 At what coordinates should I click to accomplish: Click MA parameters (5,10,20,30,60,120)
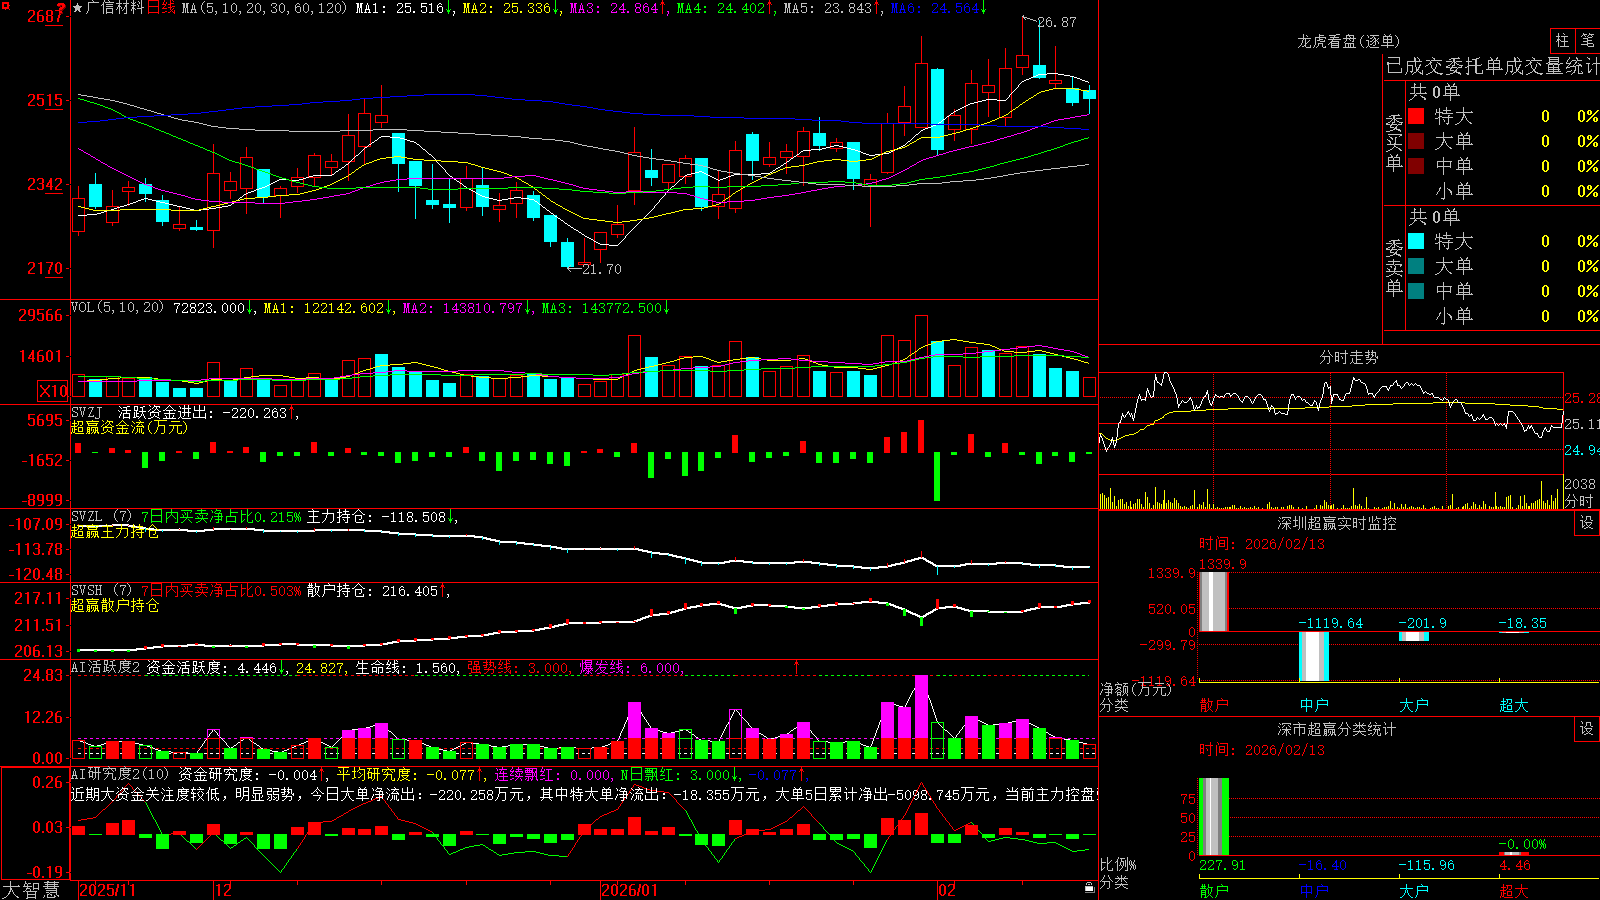(264, 8)
